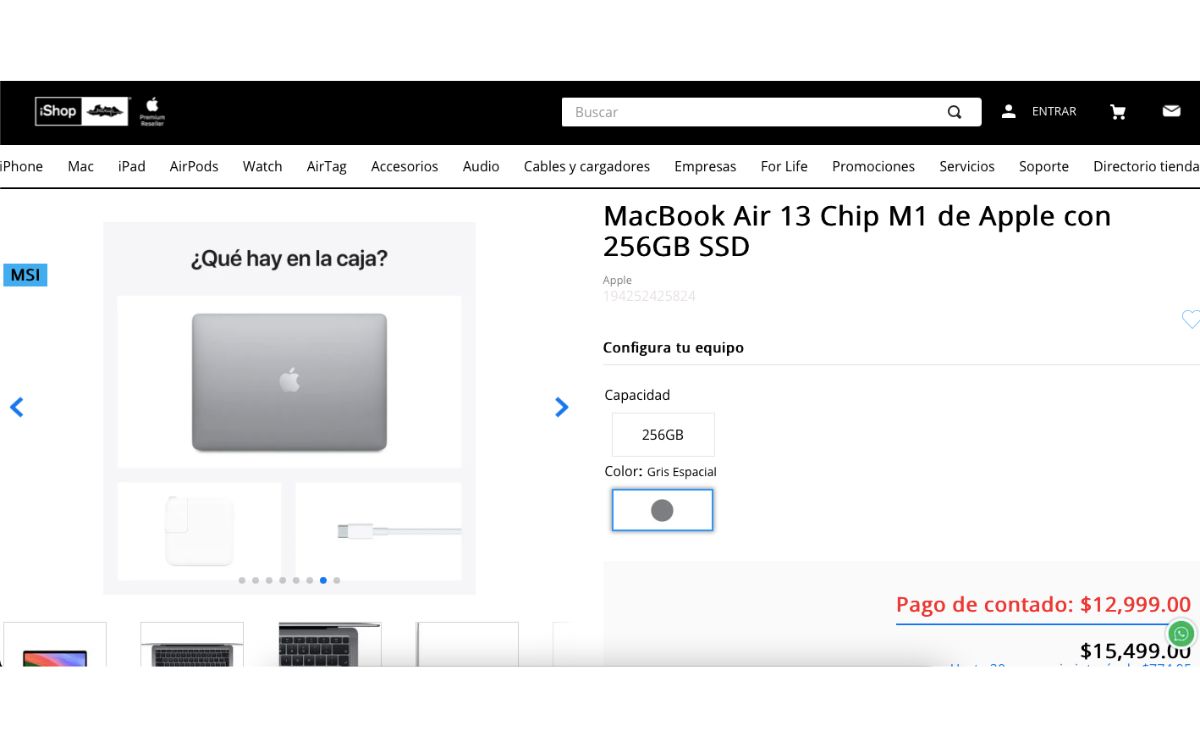Click the search magnifier icon
The width and height of the screenshot is (1200, 747).
(x=954, y=112)
